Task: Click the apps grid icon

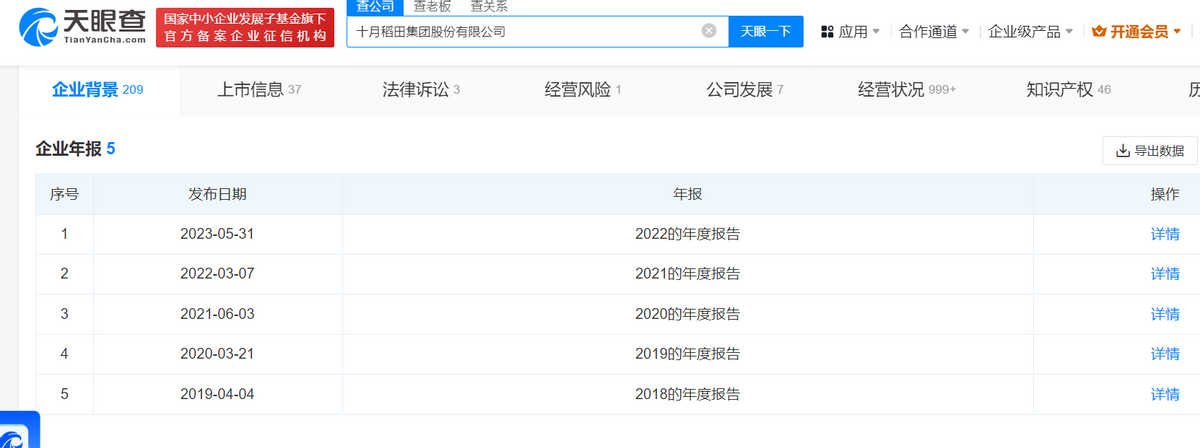Action: [827, 32]
